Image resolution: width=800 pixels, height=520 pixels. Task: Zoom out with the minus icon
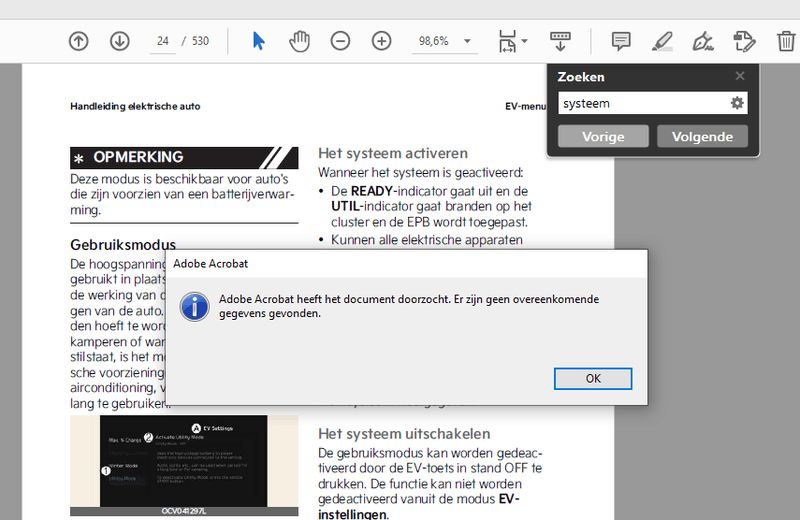click(340, 41)
